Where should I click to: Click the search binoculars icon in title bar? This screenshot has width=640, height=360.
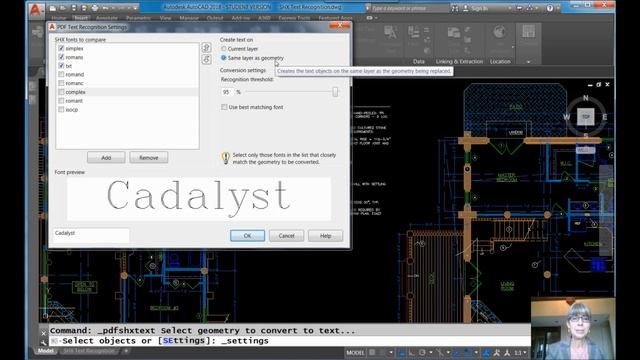point(455,8)
